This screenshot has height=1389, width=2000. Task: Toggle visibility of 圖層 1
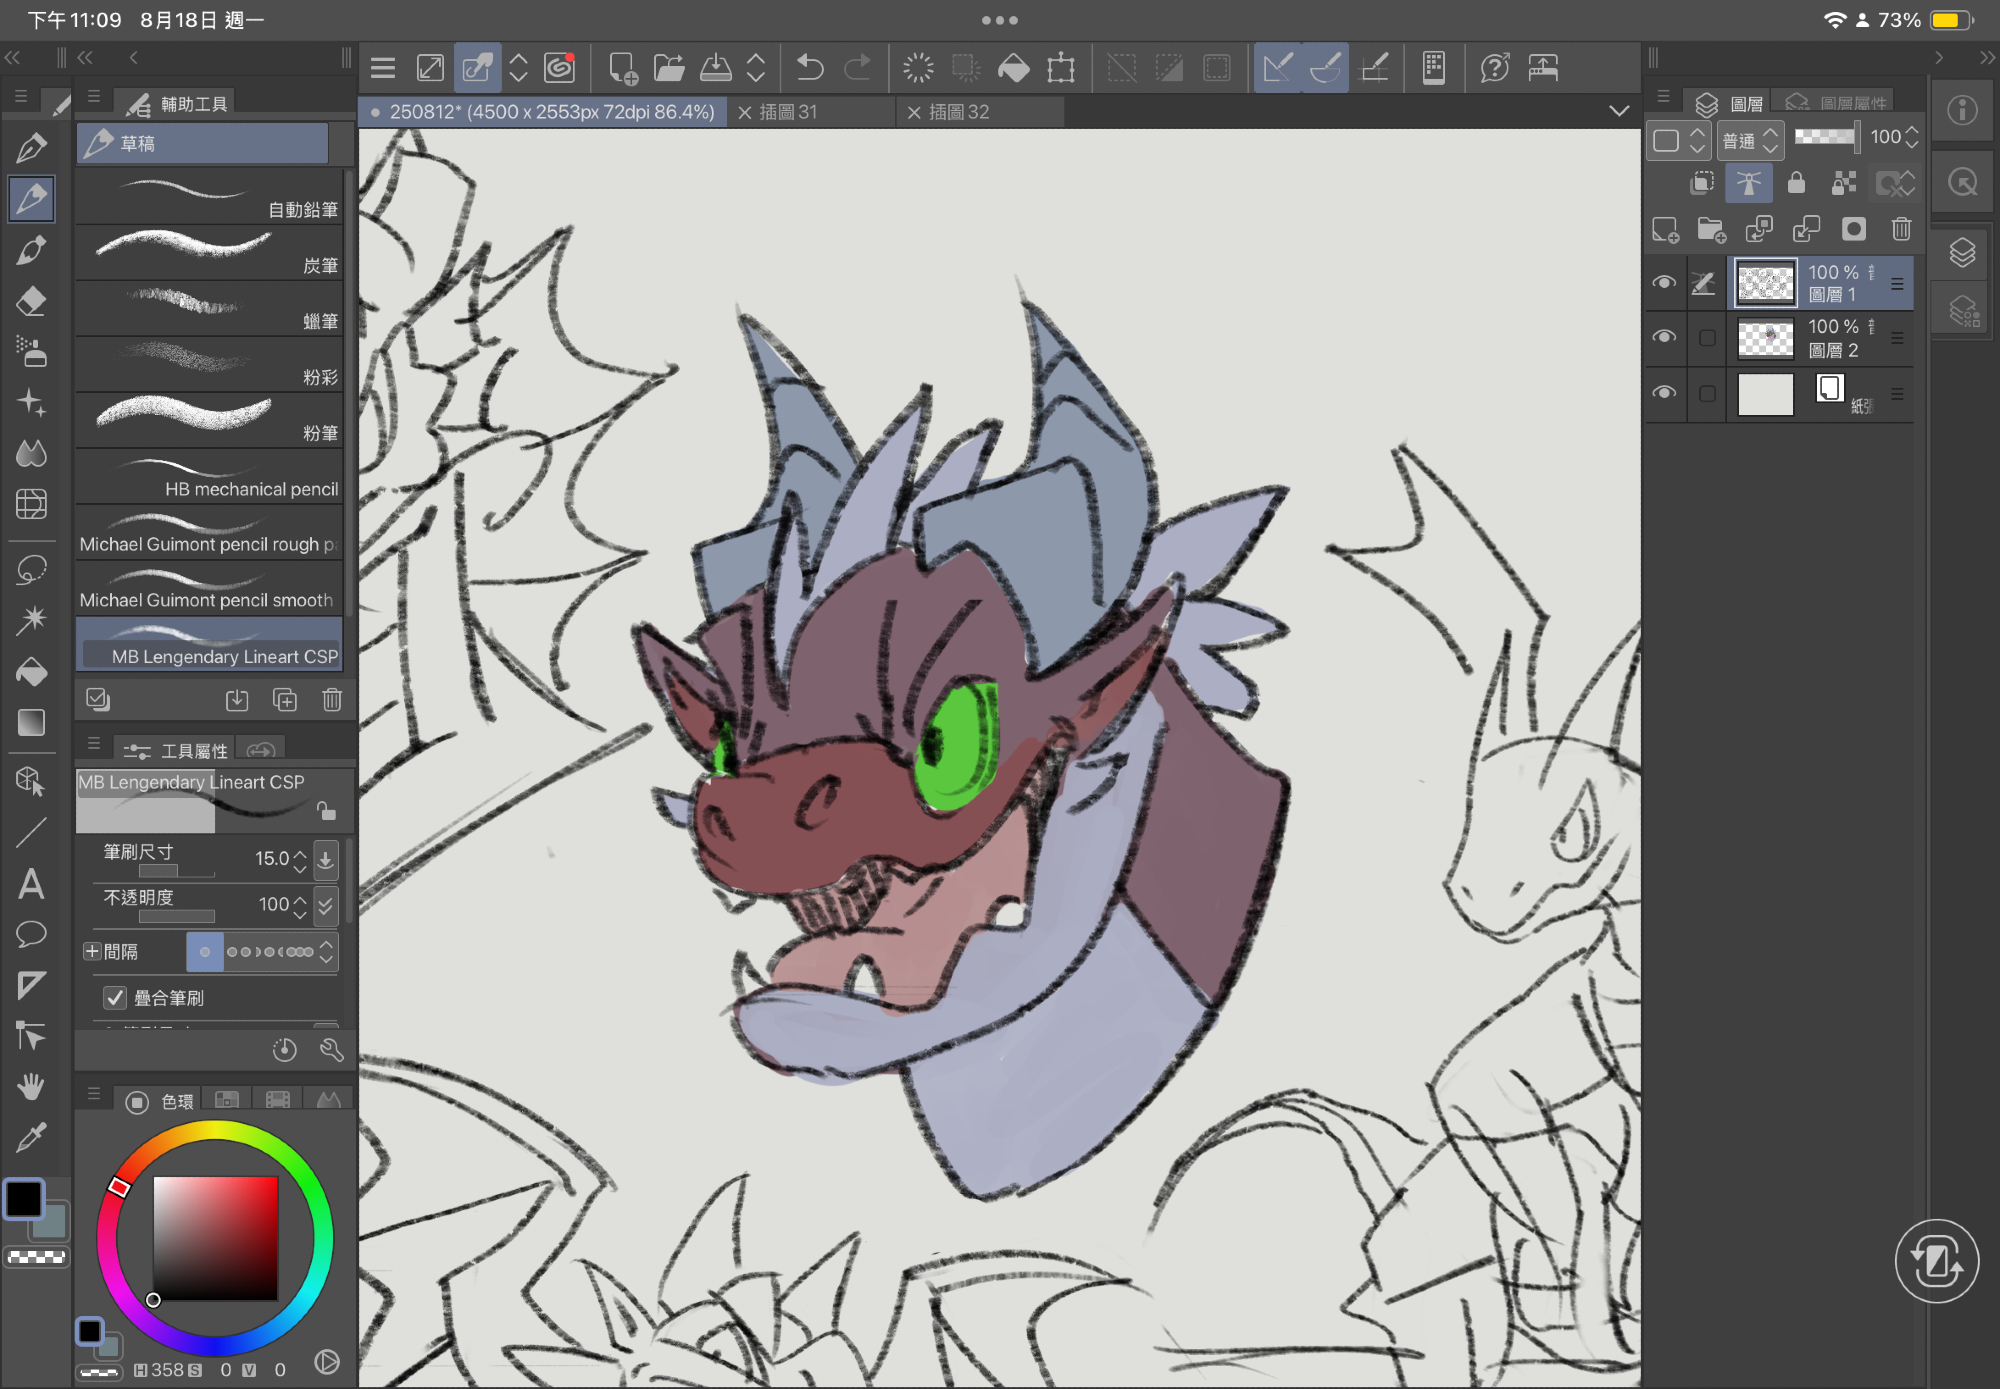point(1664,283)
